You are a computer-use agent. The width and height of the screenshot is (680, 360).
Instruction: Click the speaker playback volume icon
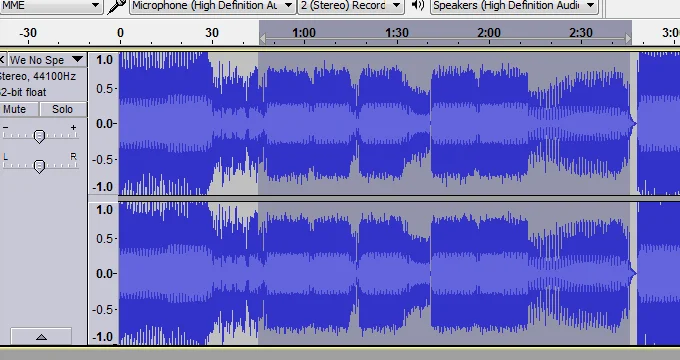click(418, 5)
